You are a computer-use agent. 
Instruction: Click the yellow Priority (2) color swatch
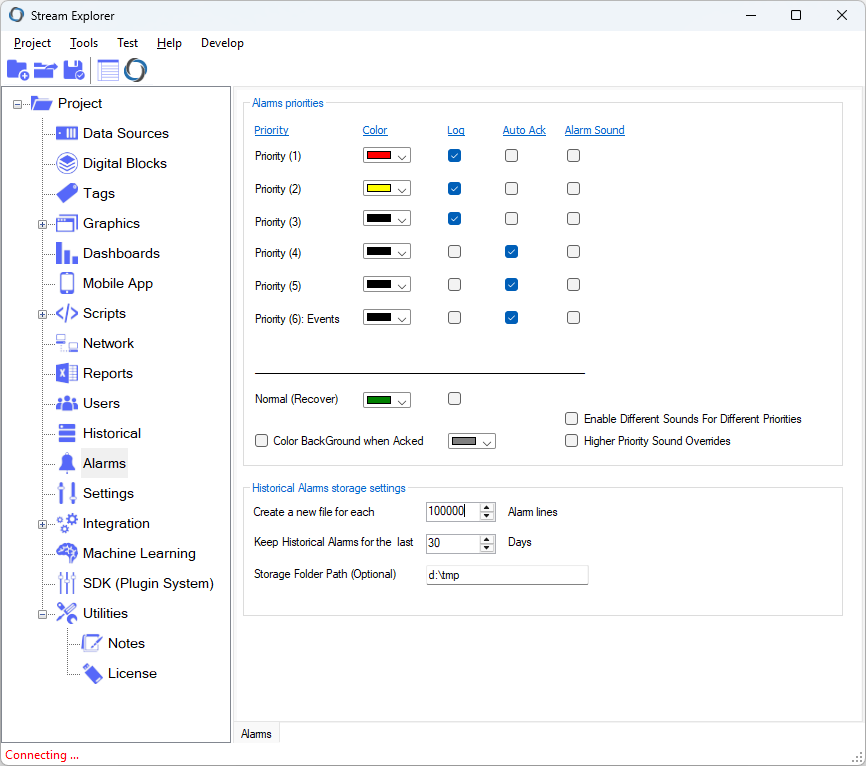(378, 189)
